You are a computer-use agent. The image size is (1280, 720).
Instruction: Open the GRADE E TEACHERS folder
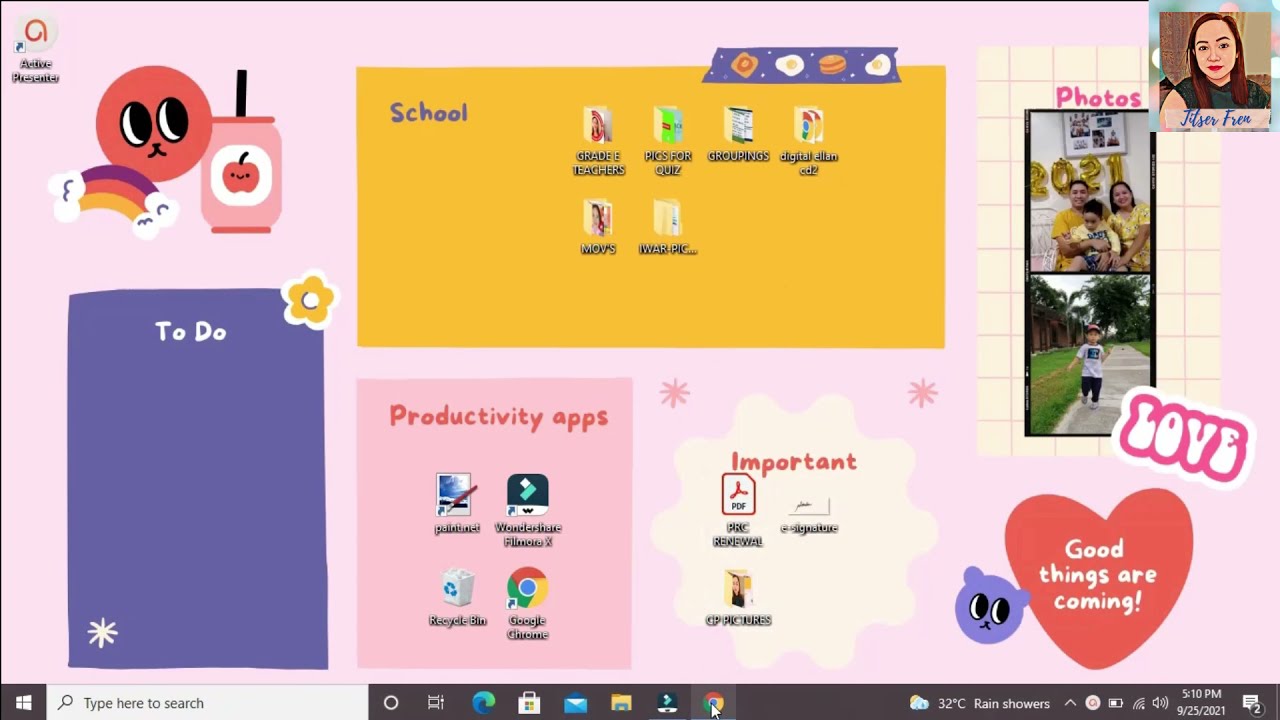click(x=598, y=141)
